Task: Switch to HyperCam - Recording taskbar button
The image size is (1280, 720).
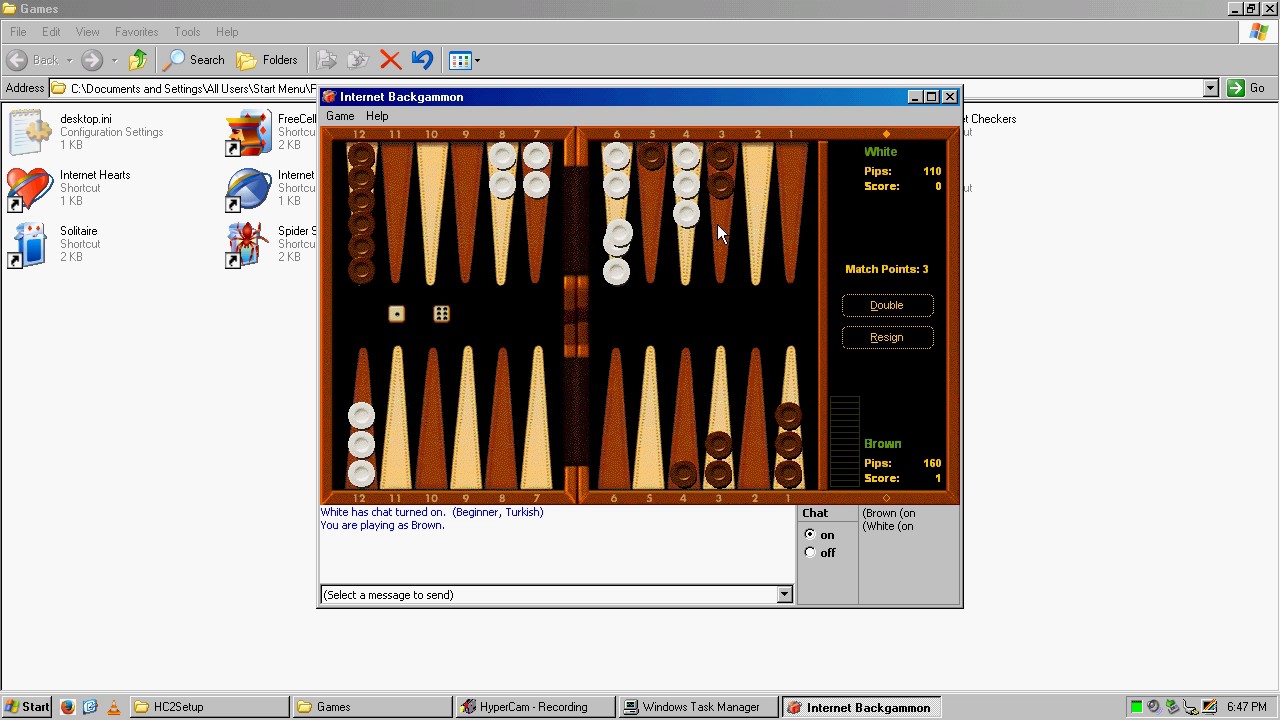Action: (x=534, y=707)
